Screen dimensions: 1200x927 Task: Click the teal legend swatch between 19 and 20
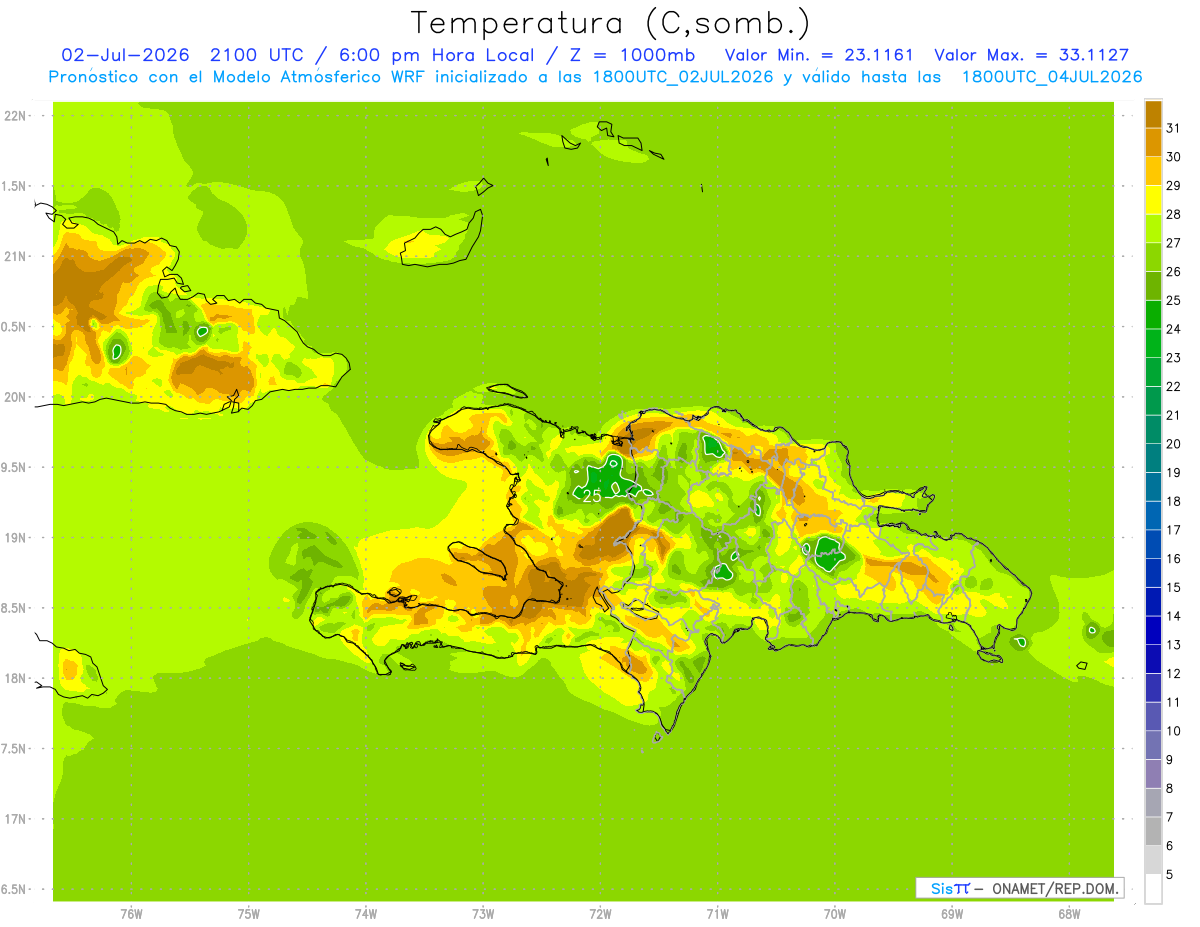click(x=1153, y=458)
